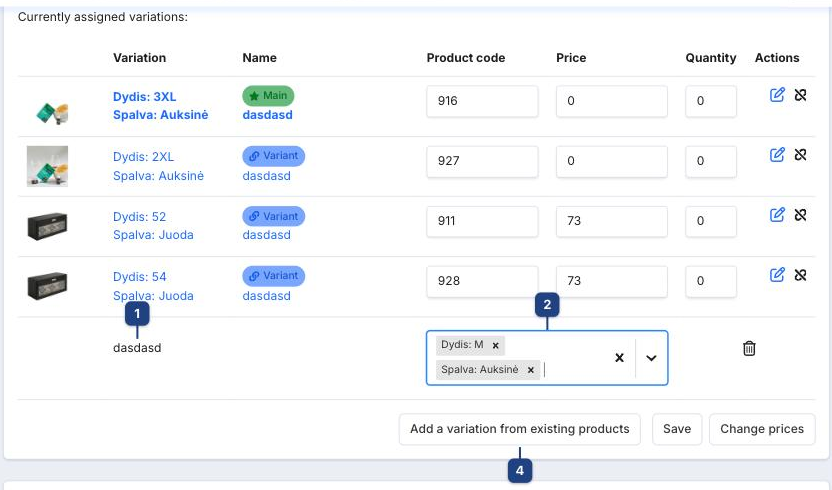
Task: Open Spalva: Auksinė link under Dydis: 3XL
Action: coord(160,115)
